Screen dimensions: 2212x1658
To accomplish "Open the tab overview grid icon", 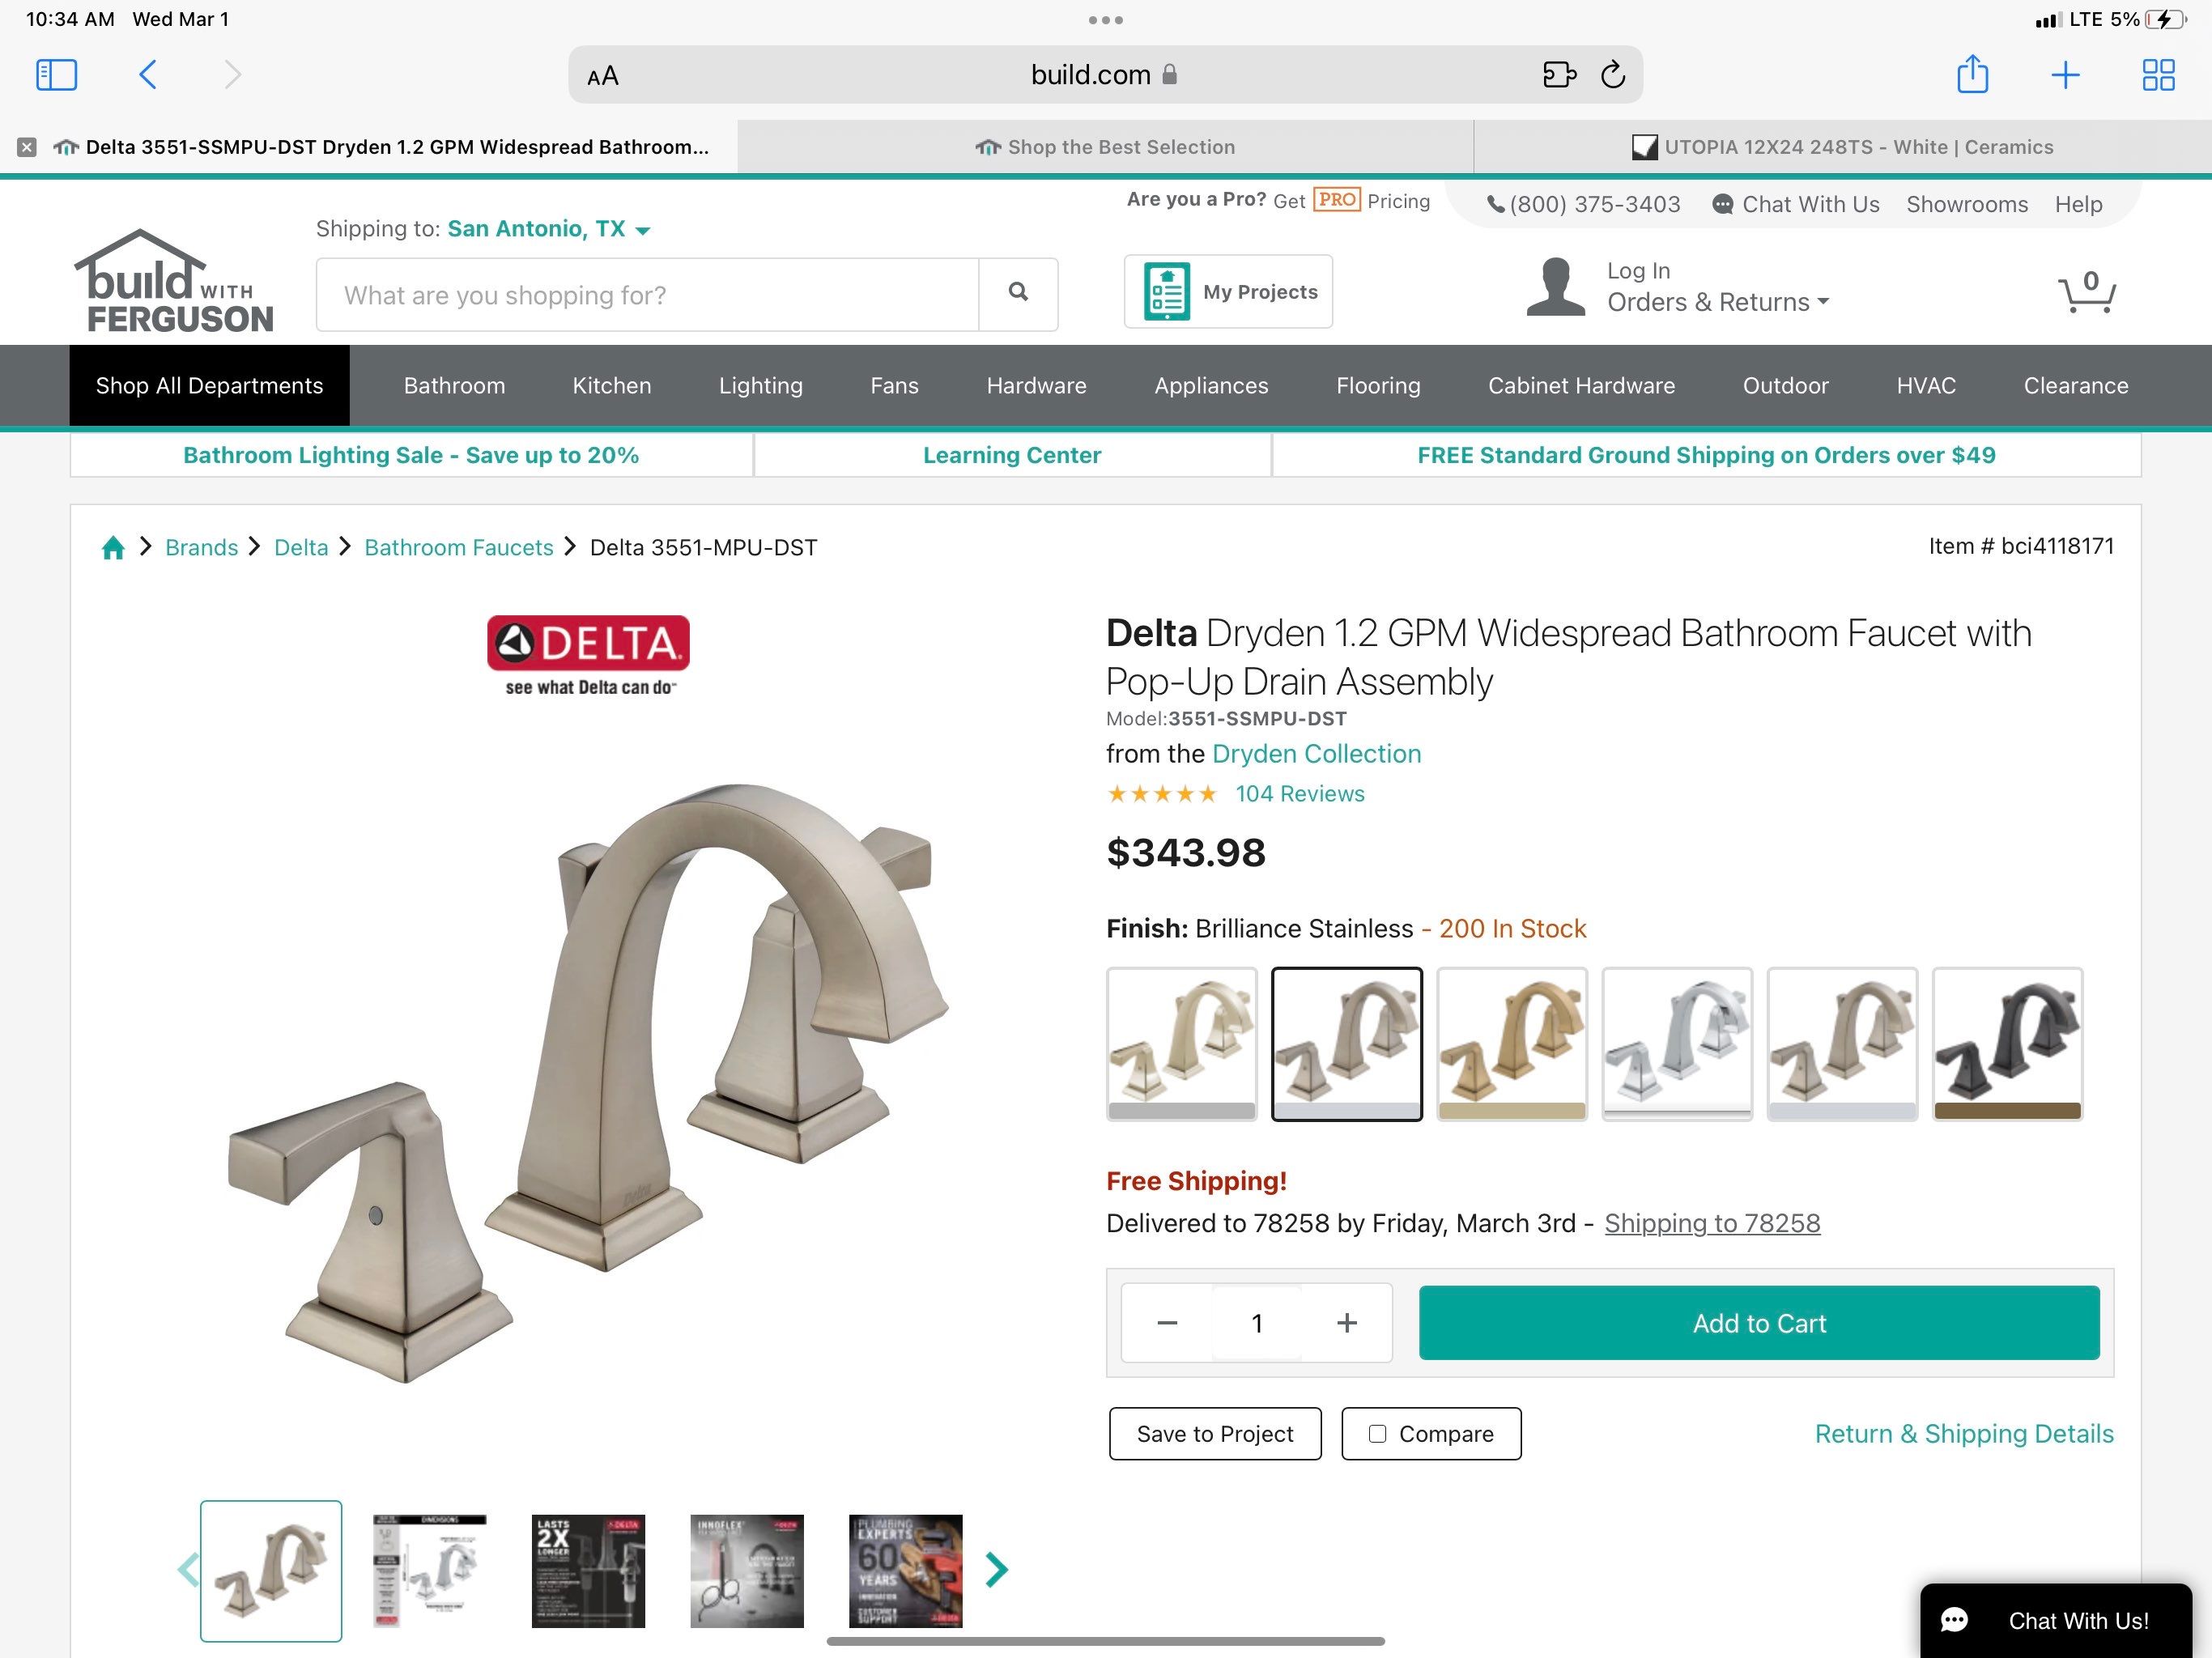I will (x=2158, y=75).
